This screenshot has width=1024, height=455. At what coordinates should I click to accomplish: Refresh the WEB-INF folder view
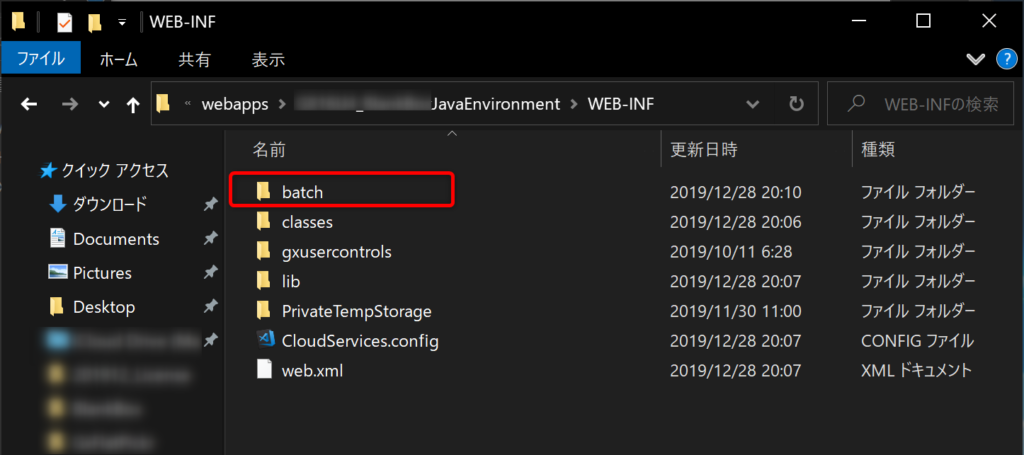[x=795, y=104]
